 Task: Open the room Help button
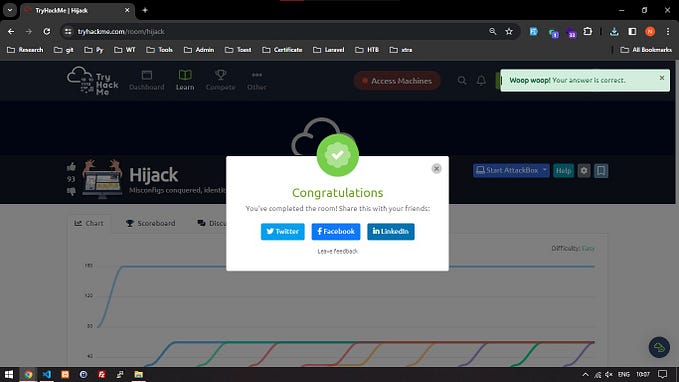coord(563,171)
